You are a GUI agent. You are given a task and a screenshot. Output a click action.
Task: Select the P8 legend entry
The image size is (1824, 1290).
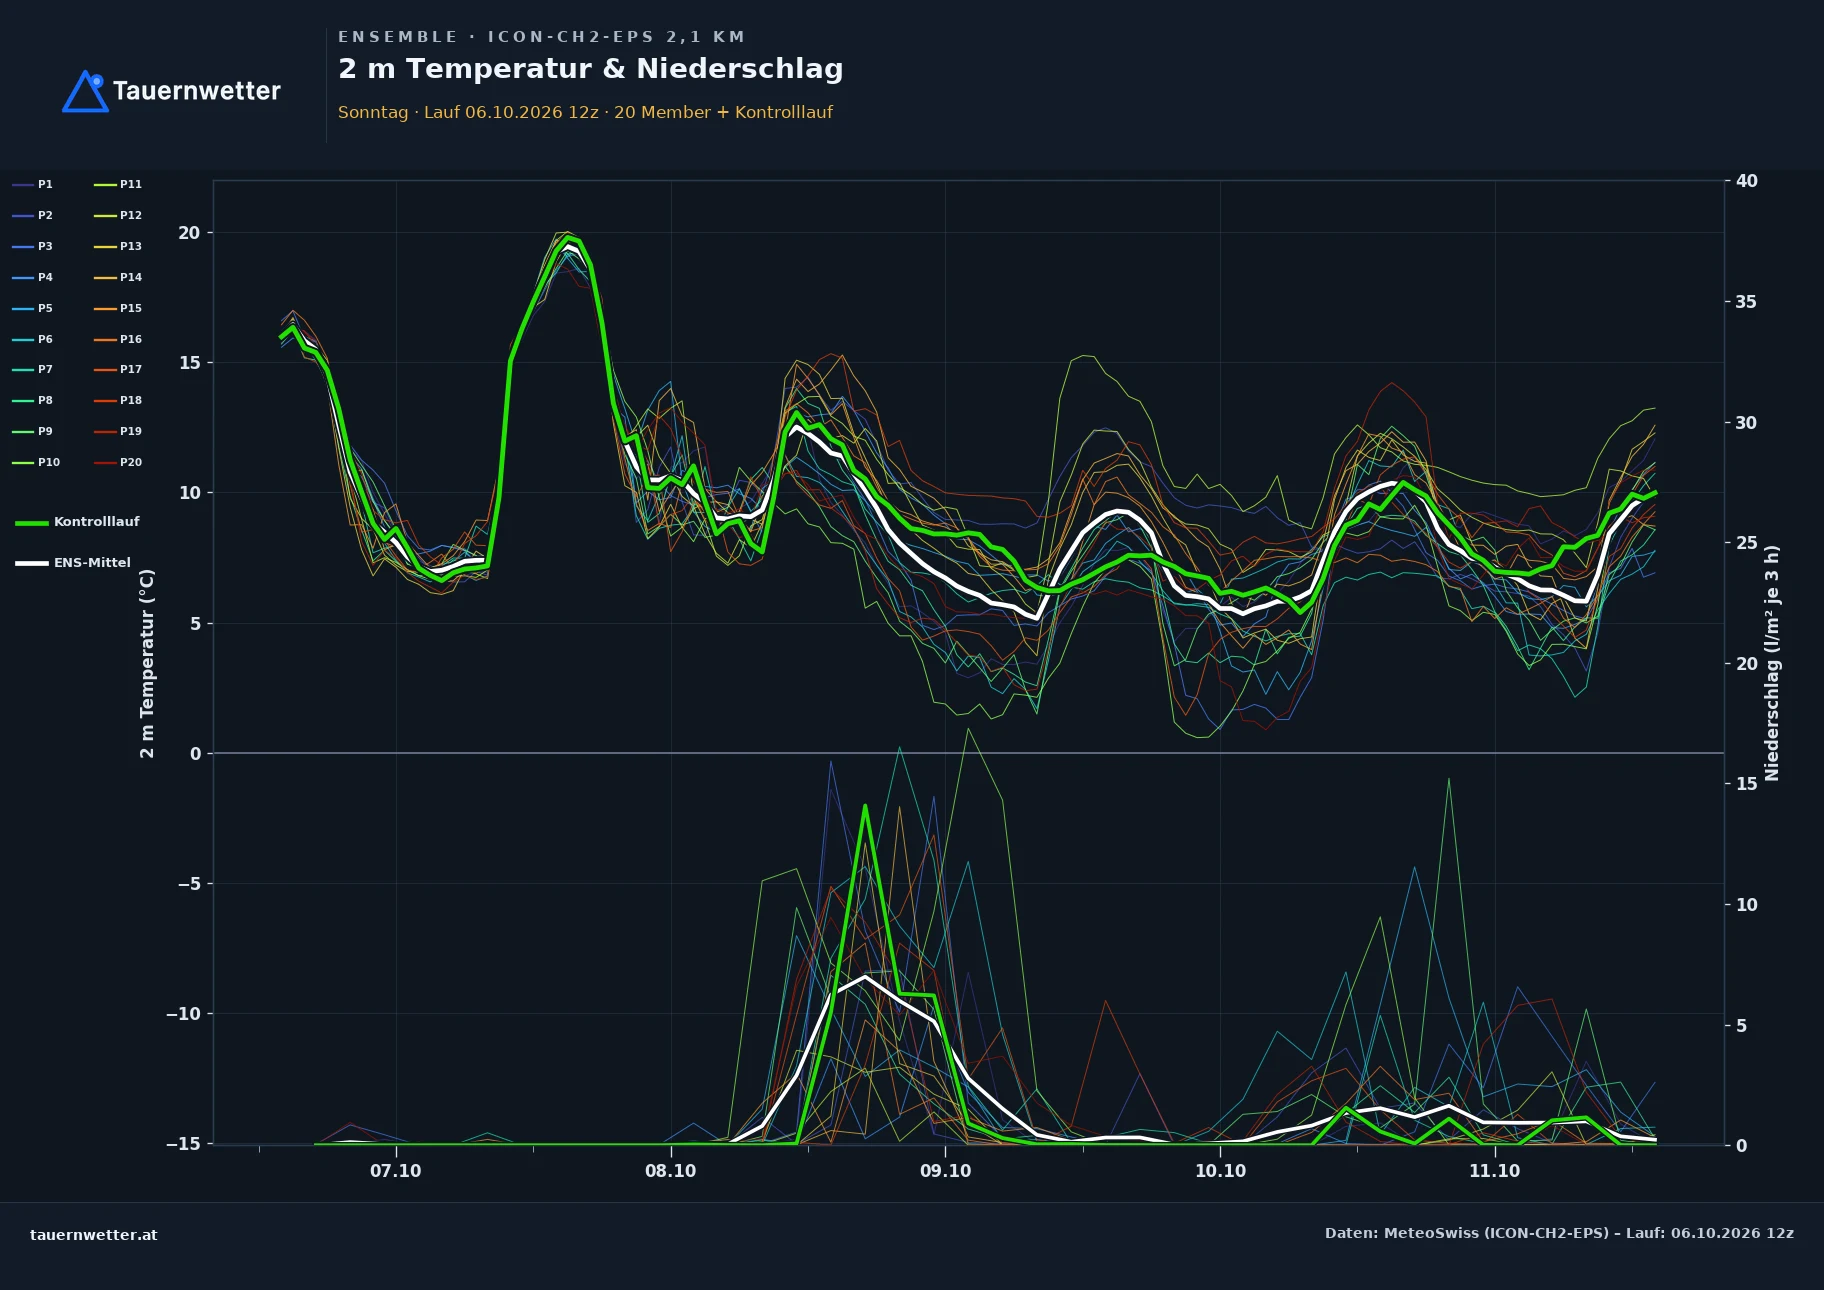(33, 400)
